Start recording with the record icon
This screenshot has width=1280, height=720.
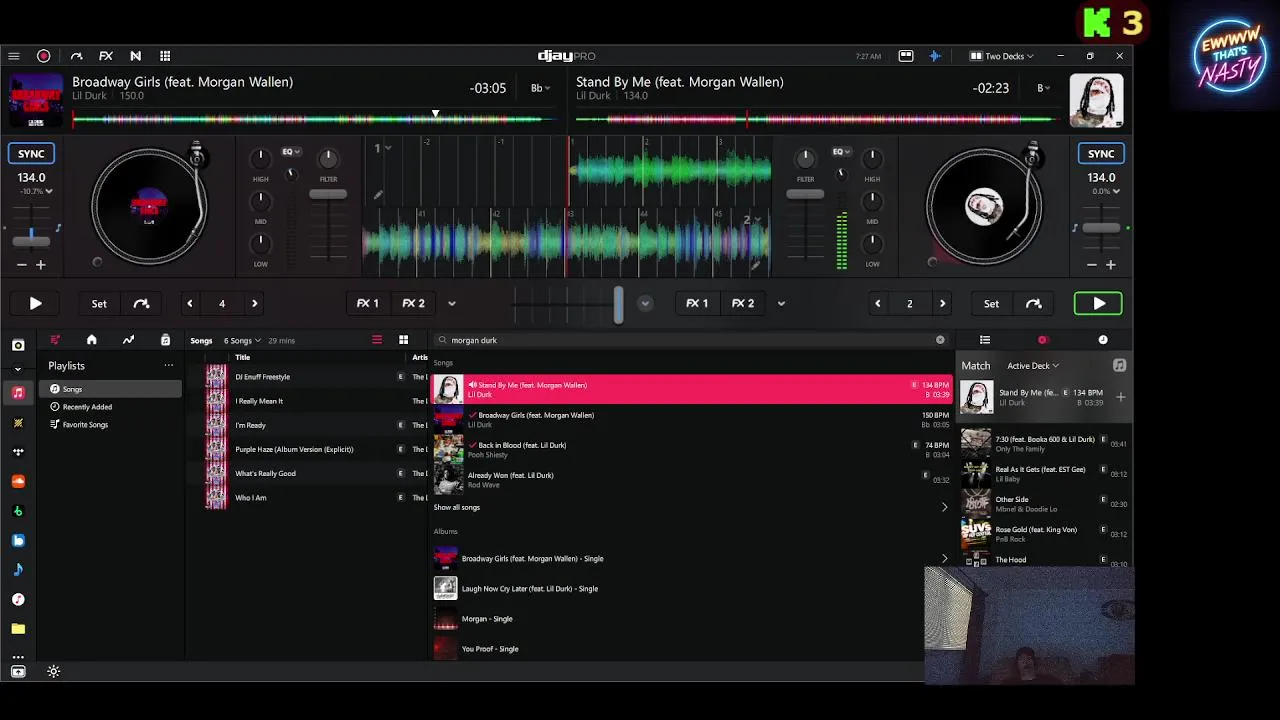[x=44, y=56]
